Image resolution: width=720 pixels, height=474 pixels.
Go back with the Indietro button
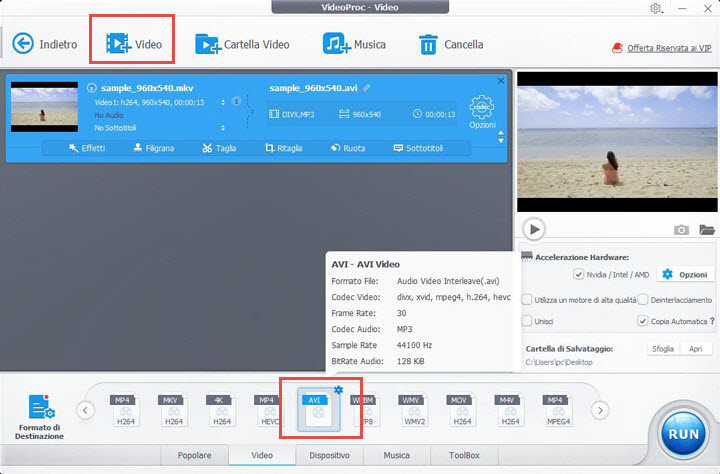tap(45, 44)
